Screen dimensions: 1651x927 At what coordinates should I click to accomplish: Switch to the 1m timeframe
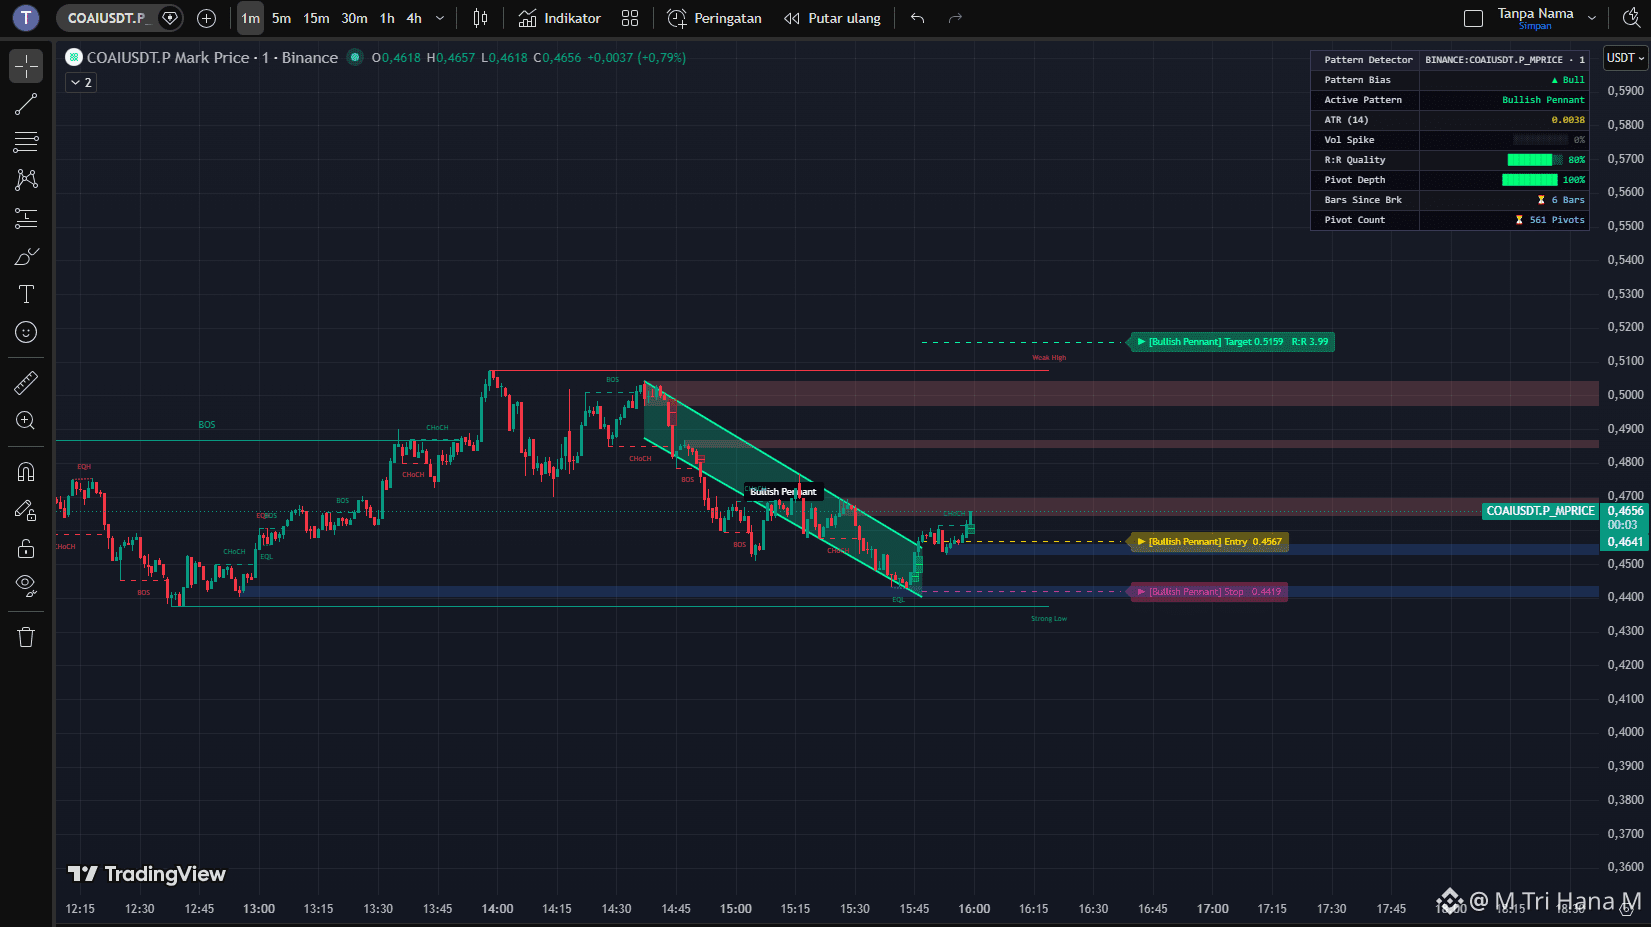[250, 18]
